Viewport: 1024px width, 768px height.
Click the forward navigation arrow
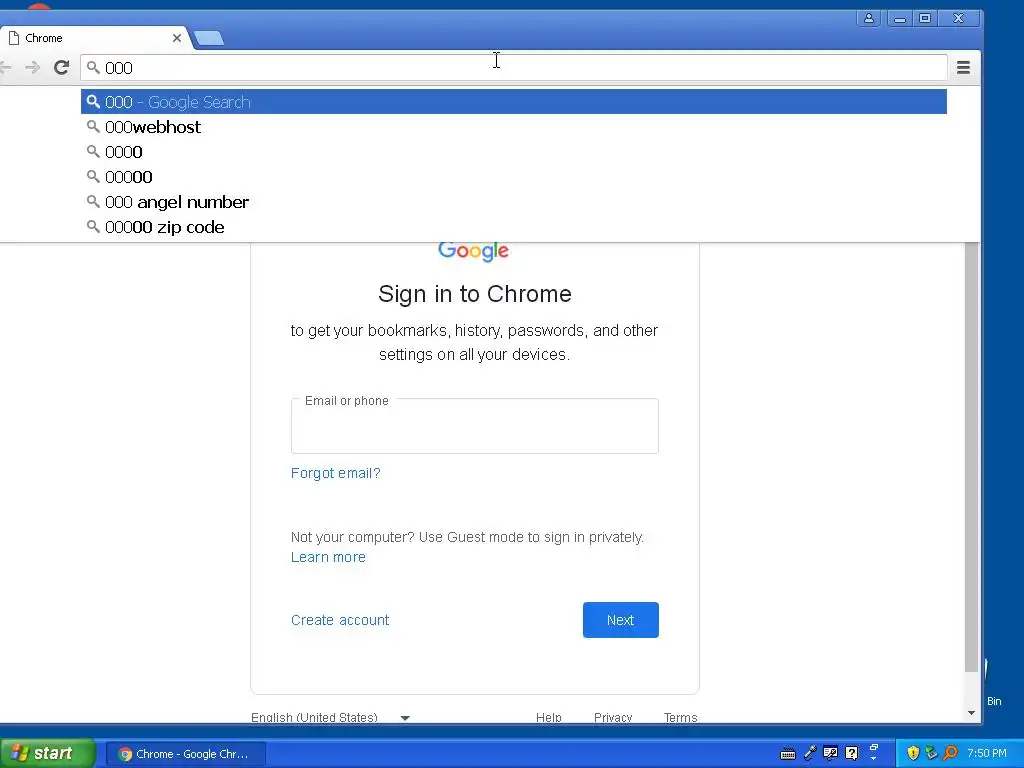point(32,67)
